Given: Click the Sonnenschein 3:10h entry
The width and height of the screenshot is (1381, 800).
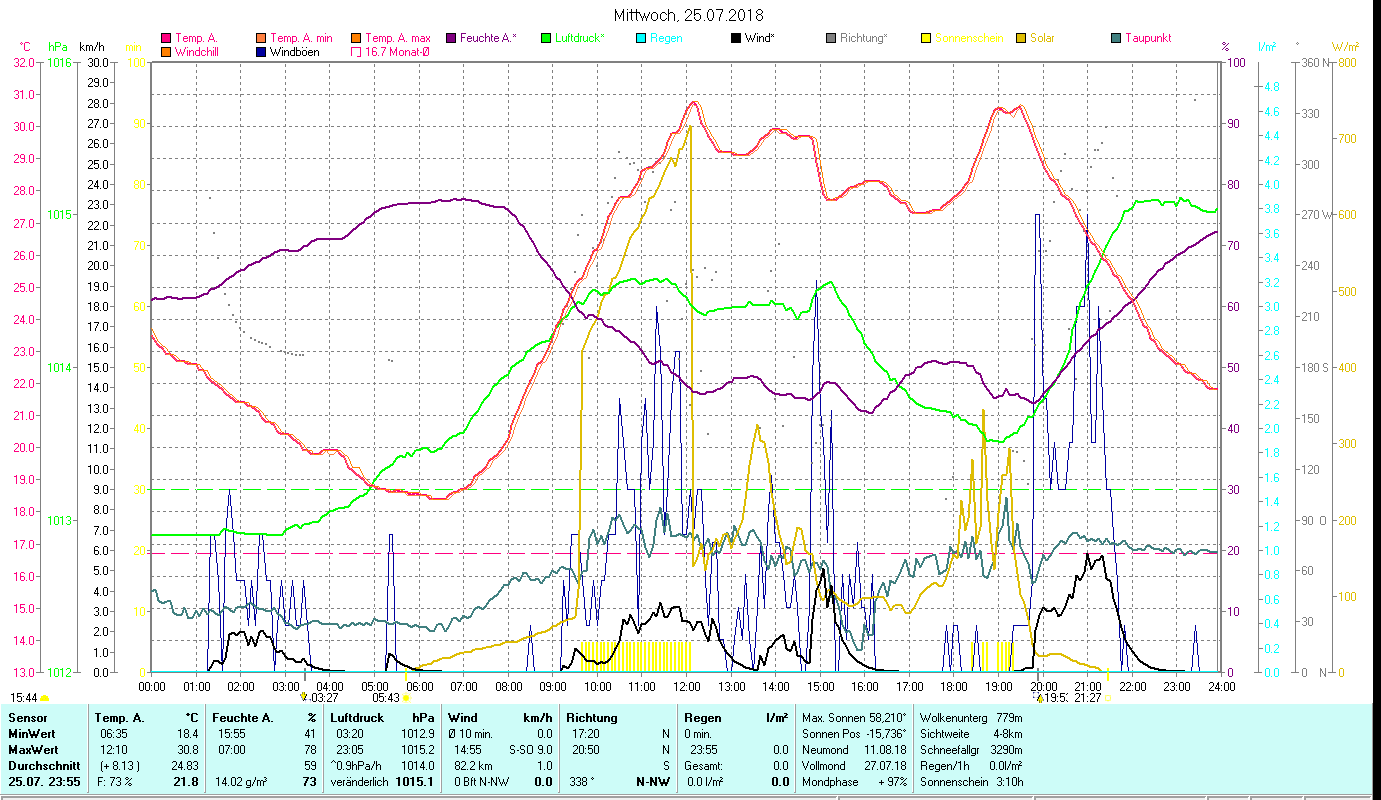Looking at the screenshot, I should pyautogui.click(x=970, y=782).
